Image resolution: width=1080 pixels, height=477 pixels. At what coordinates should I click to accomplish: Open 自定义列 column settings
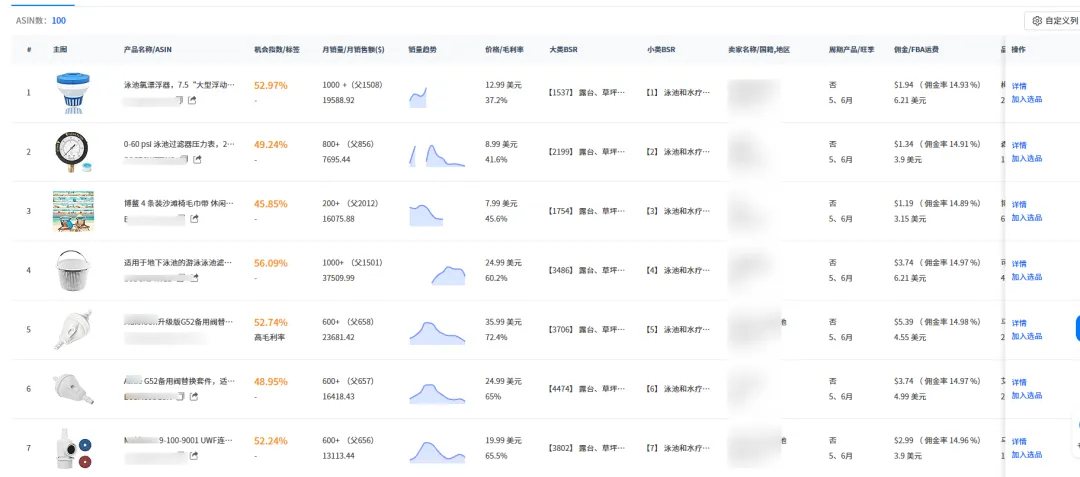pos(1054,21)
